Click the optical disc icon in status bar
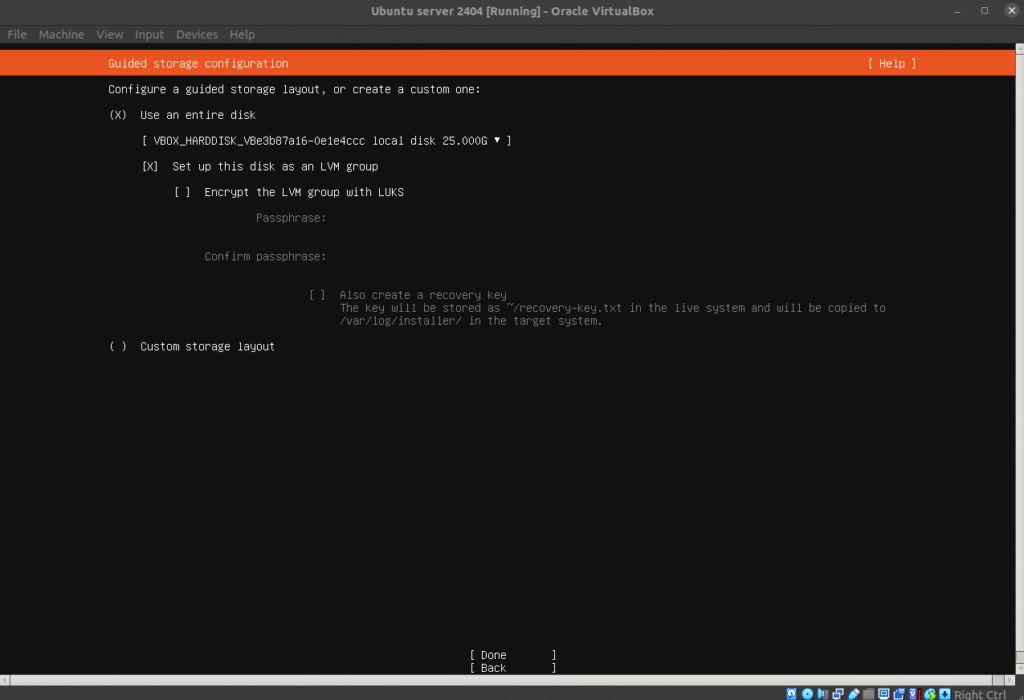The width and height of the screenshot is (1024, 700). click(807, 694)
